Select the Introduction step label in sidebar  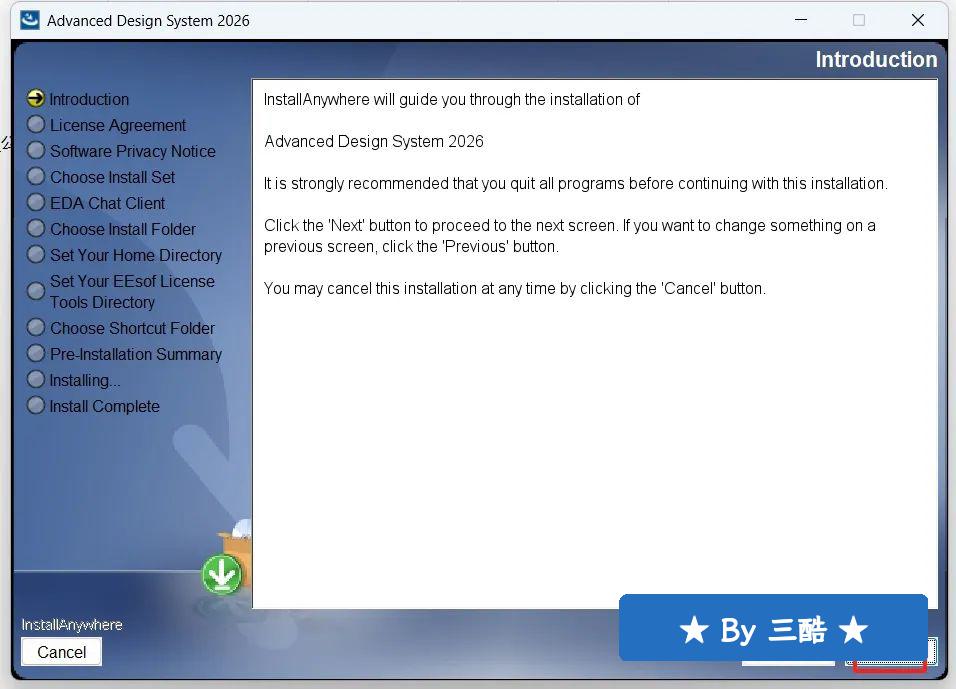click(x=89, y=99)
